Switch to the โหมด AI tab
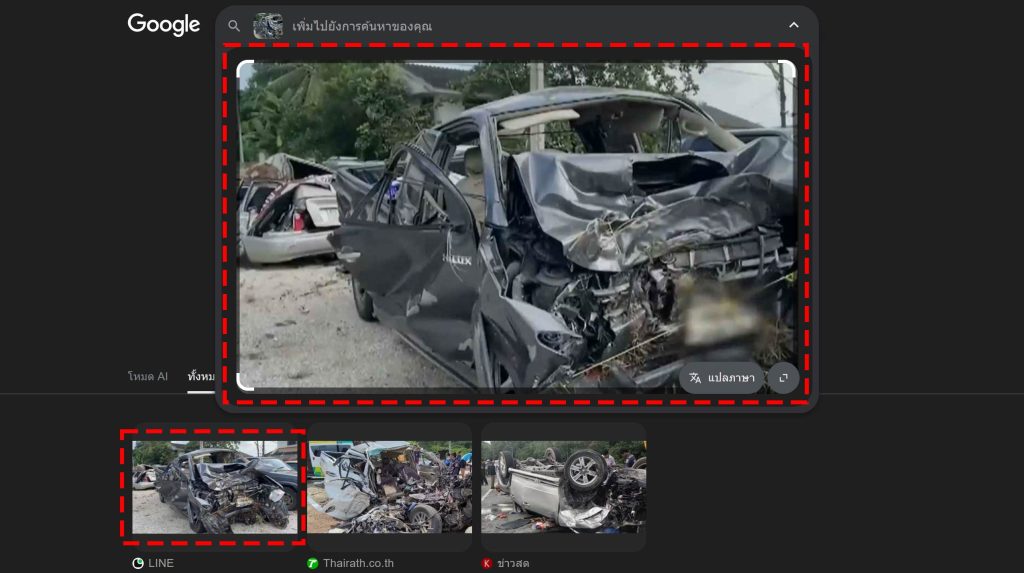Viewport: 1024px width, 573px height. (148, 377)
